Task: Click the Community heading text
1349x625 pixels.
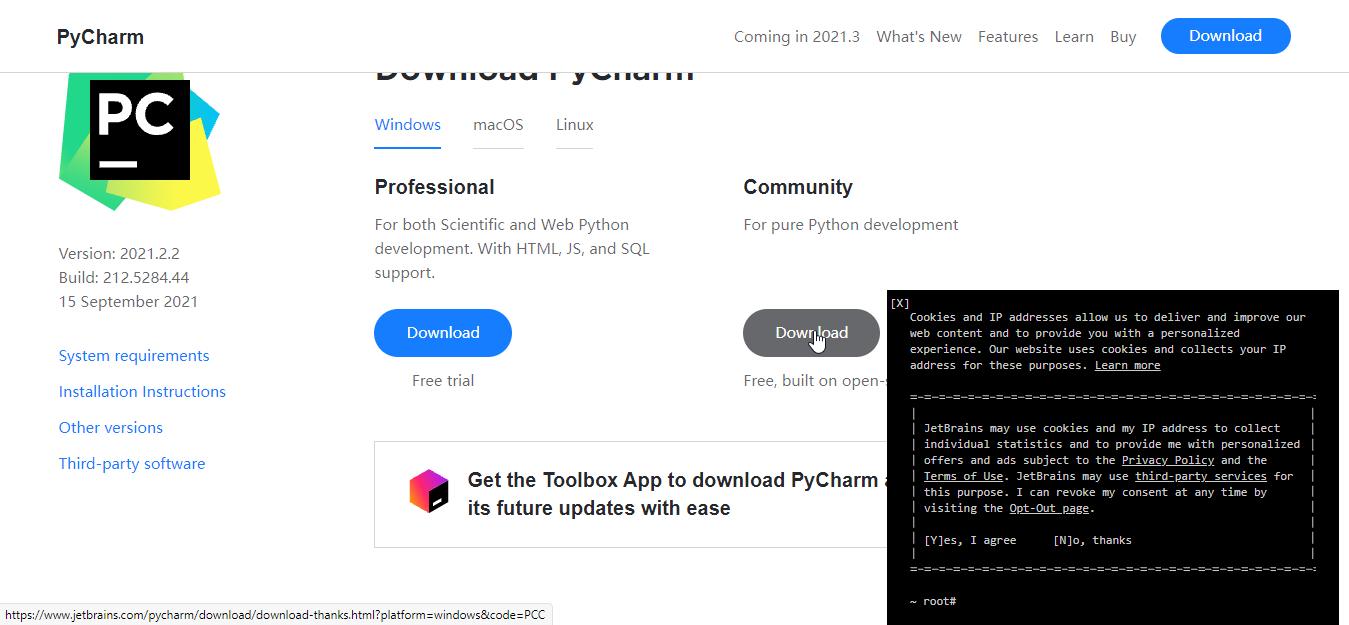Action: (x=797, y=187)
